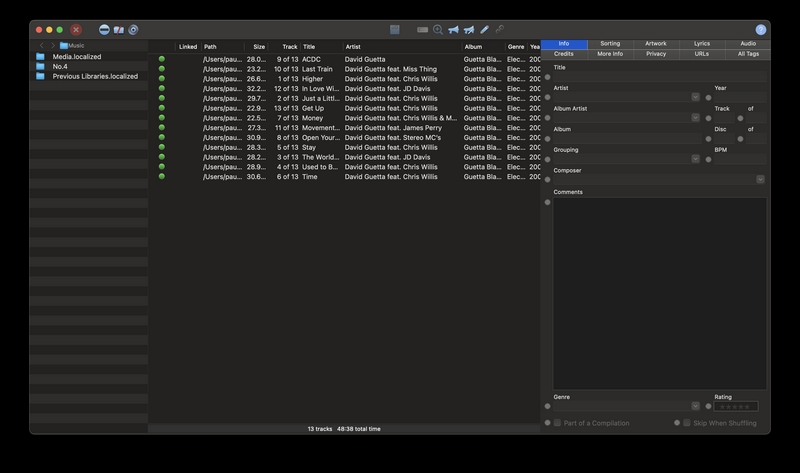Click the green status dot of Higher row
The width and height of the screenshot is (800, 473).
pos(162,79)
